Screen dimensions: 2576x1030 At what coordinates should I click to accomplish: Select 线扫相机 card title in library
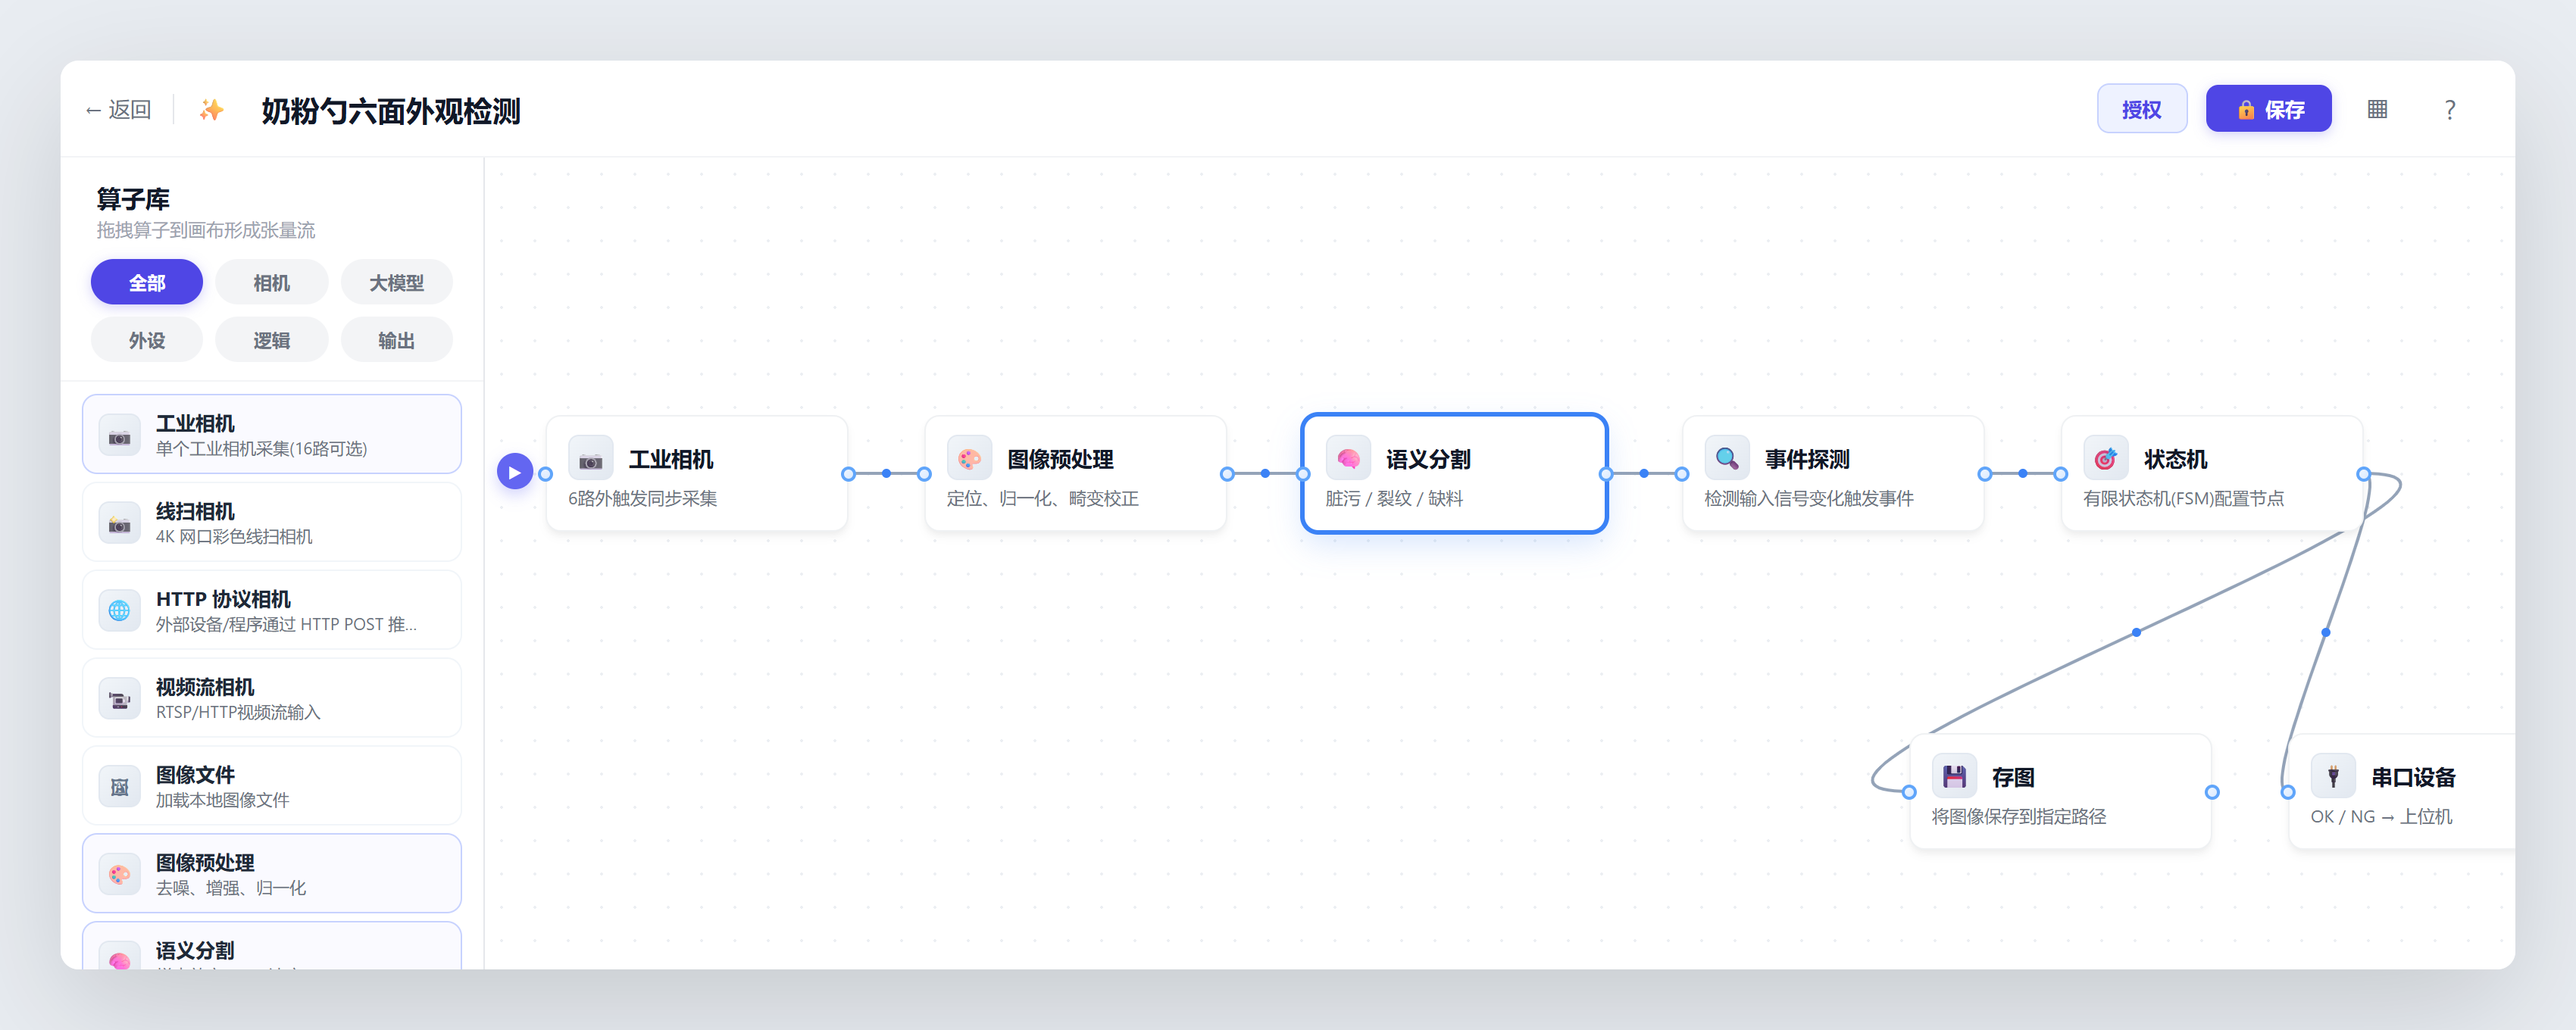[195, 511]
